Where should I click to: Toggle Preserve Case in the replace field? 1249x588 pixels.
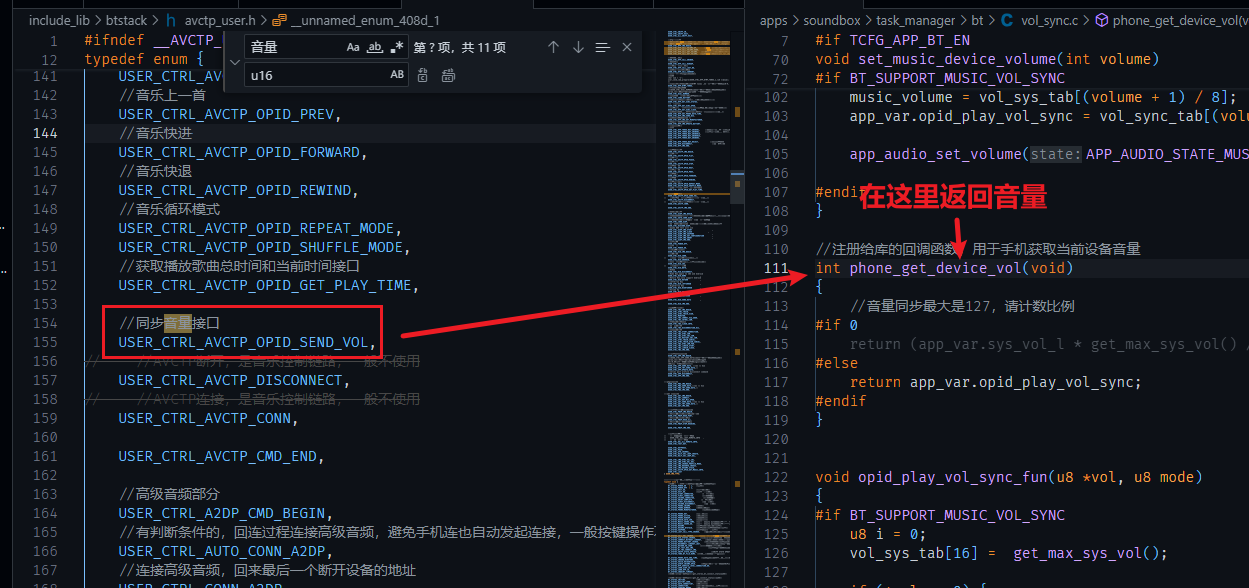point(397,75)
